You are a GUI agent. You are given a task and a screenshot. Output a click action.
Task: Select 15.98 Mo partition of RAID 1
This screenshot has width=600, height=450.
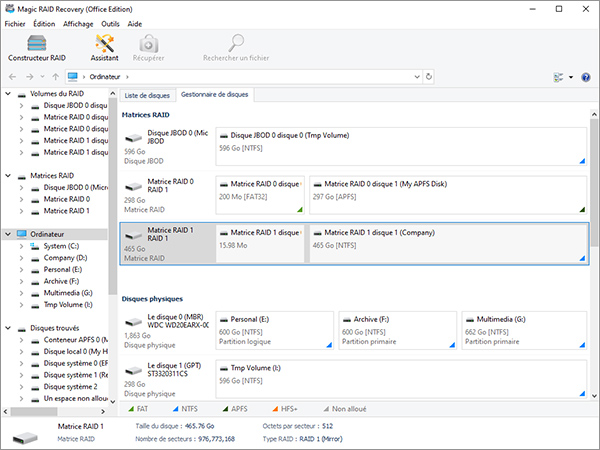260,243
